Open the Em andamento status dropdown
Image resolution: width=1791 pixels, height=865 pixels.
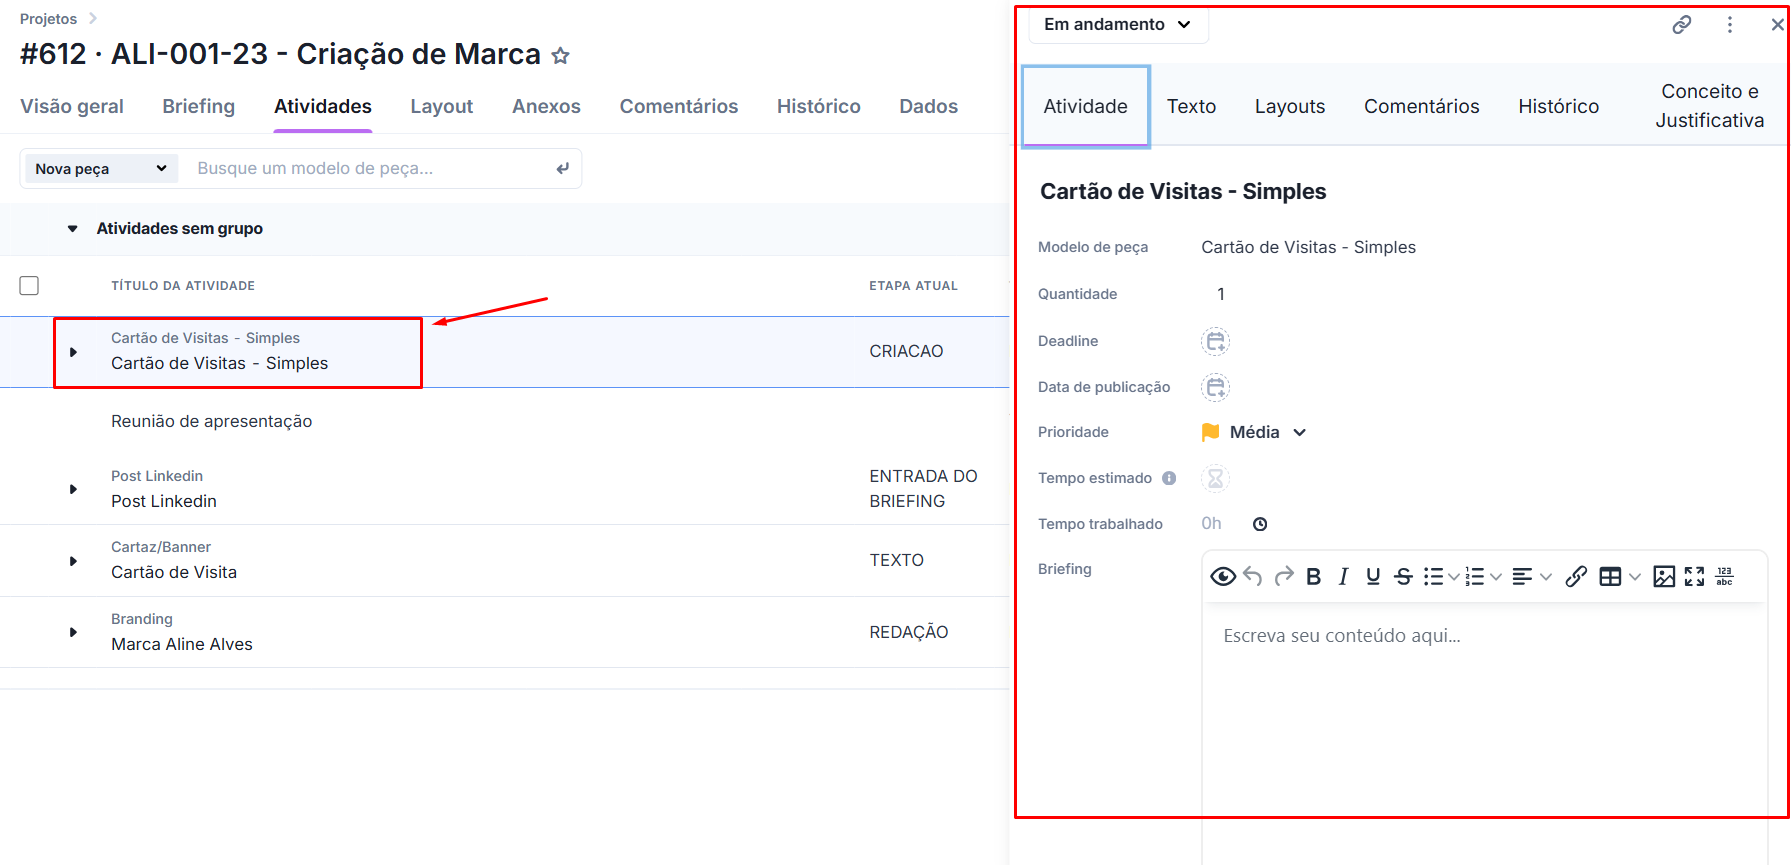coord(1117,25)
